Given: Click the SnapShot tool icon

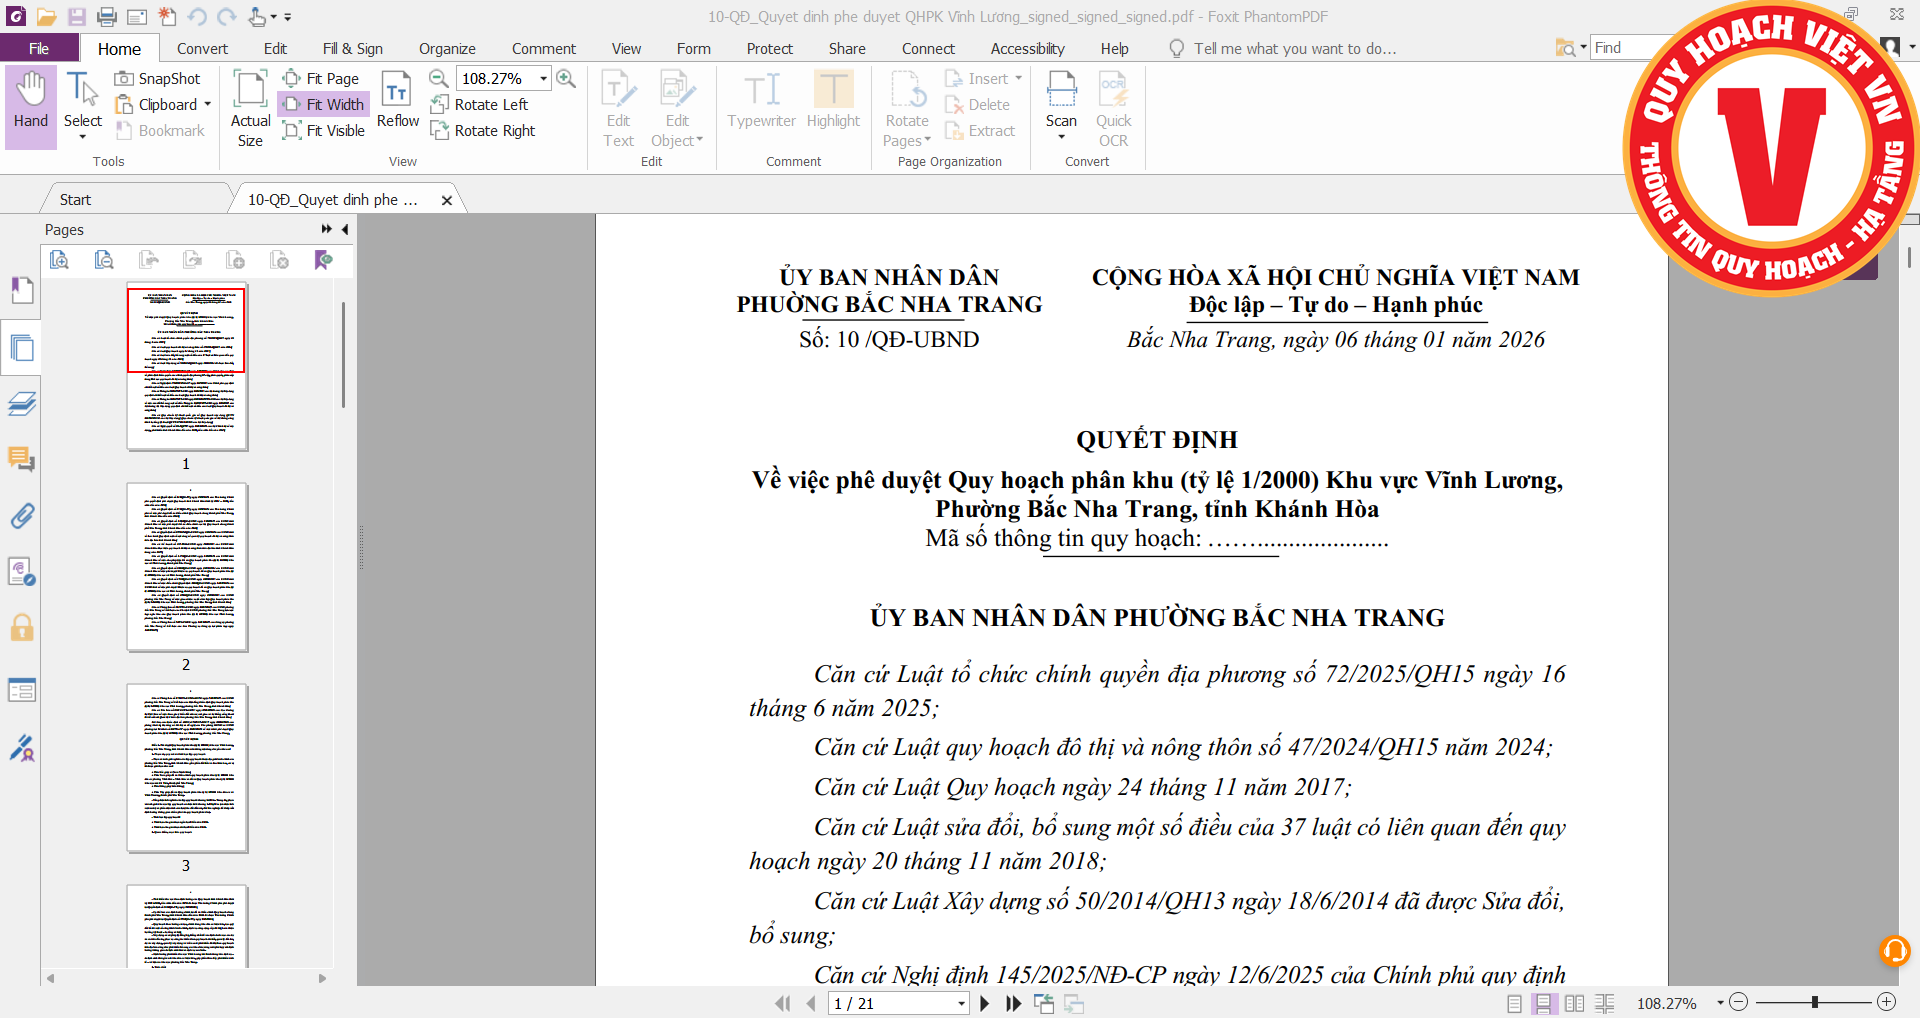Looking at the screenshot, I should tap(124, 78).
